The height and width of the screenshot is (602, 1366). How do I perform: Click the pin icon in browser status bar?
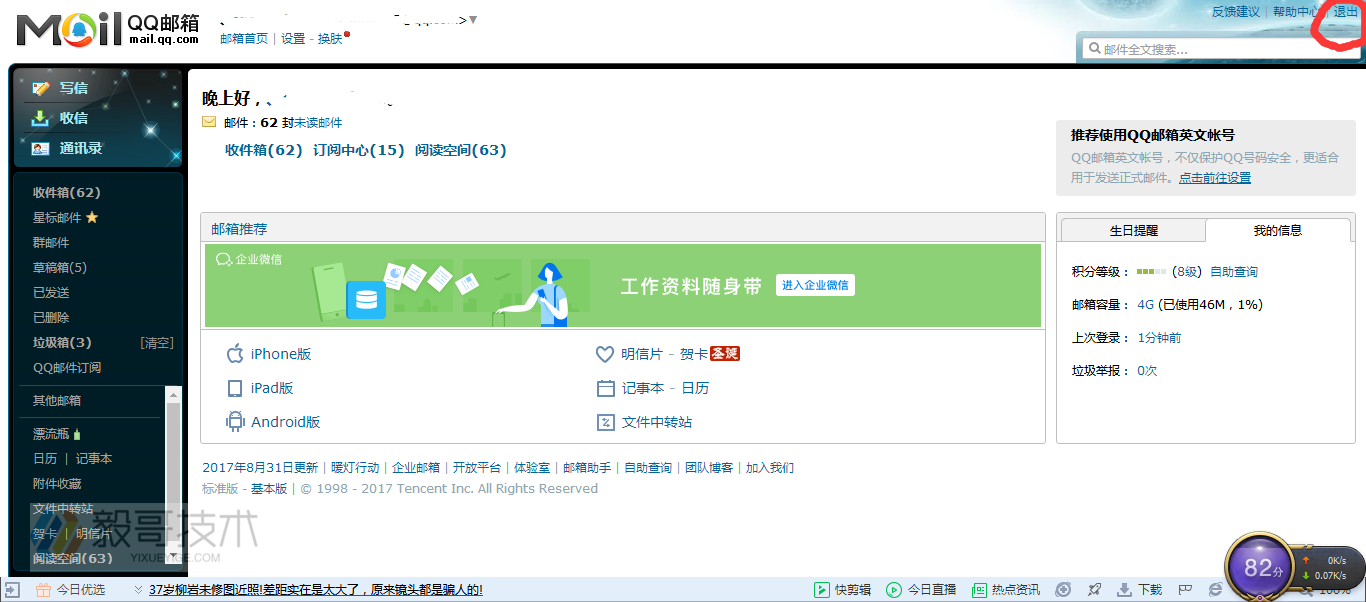pyautogui.click(x=1094, y=590)
